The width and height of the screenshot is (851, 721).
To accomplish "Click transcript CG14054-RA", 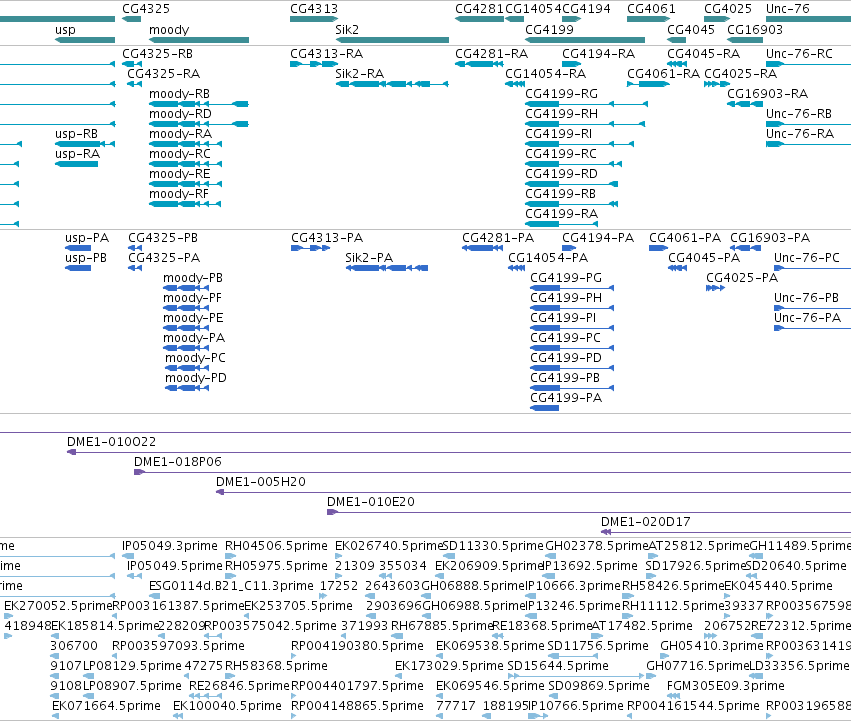I will point(545,74).
